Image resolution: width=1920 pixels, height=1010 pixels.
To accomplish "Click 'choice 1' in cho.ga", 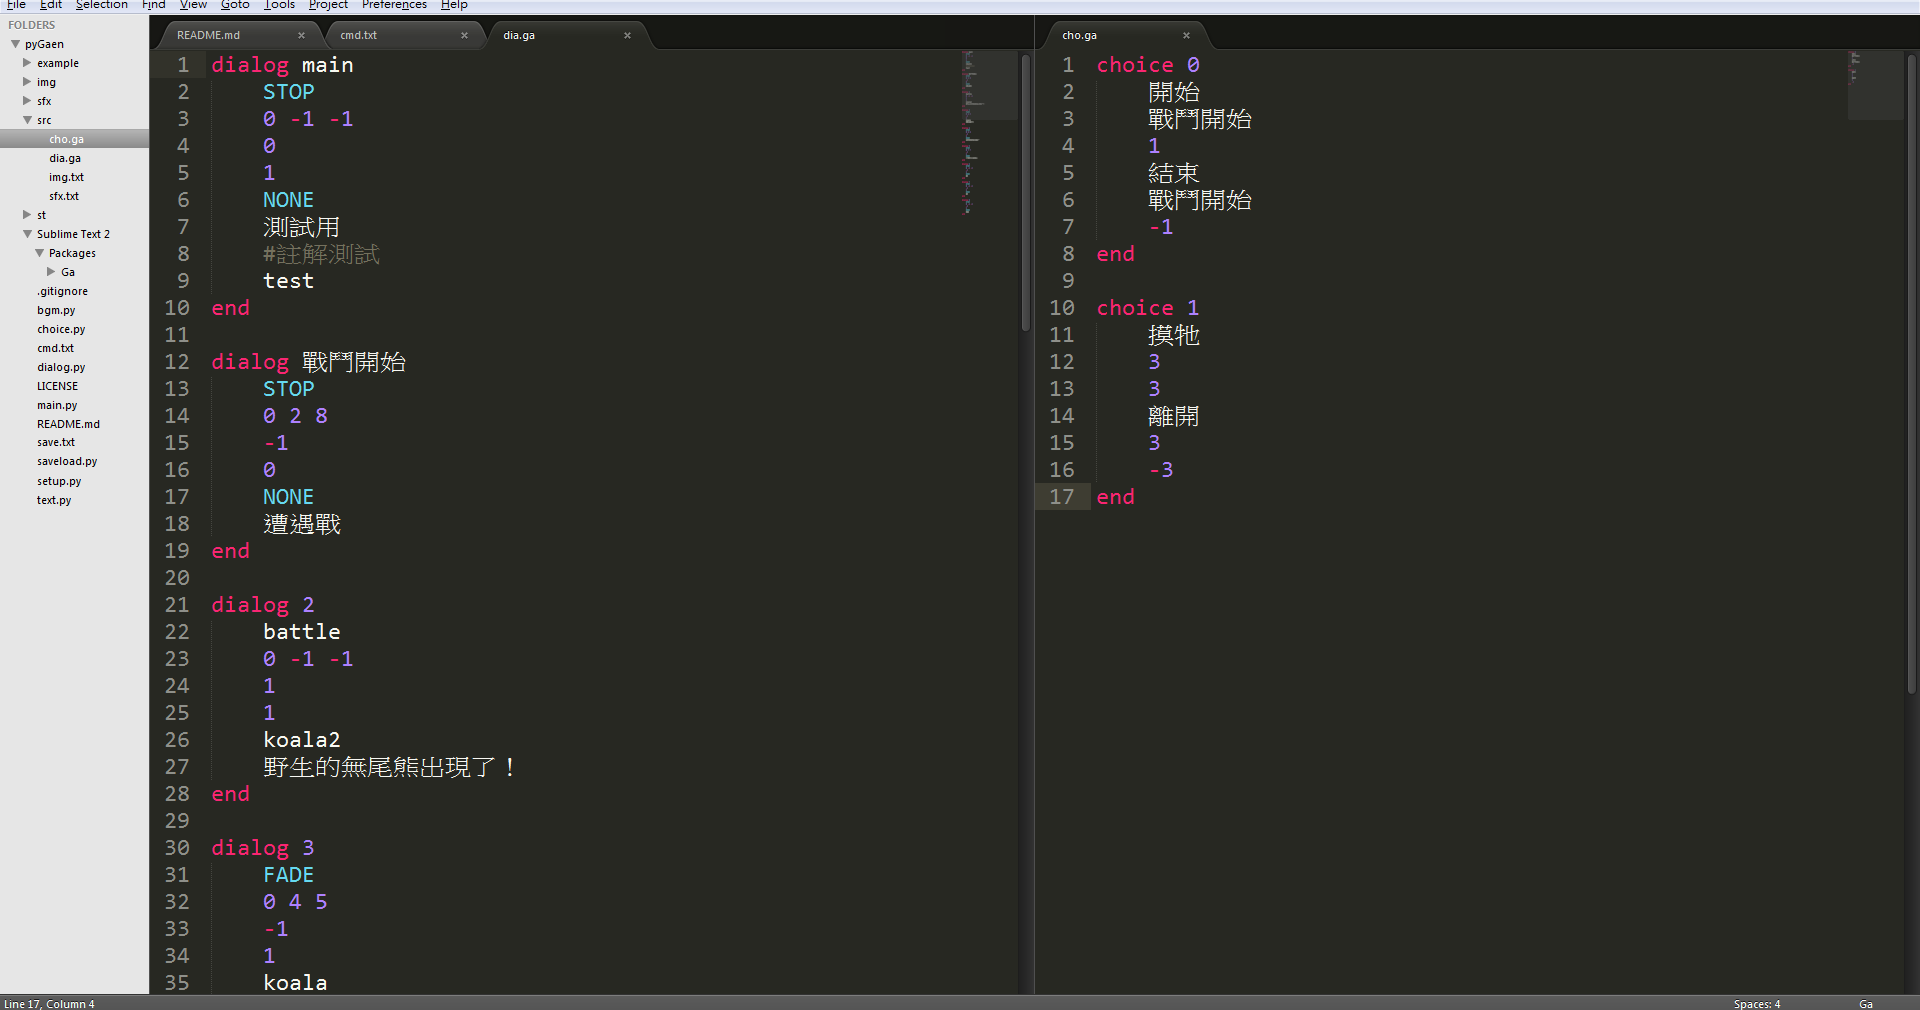I will tap(1147, 308).
